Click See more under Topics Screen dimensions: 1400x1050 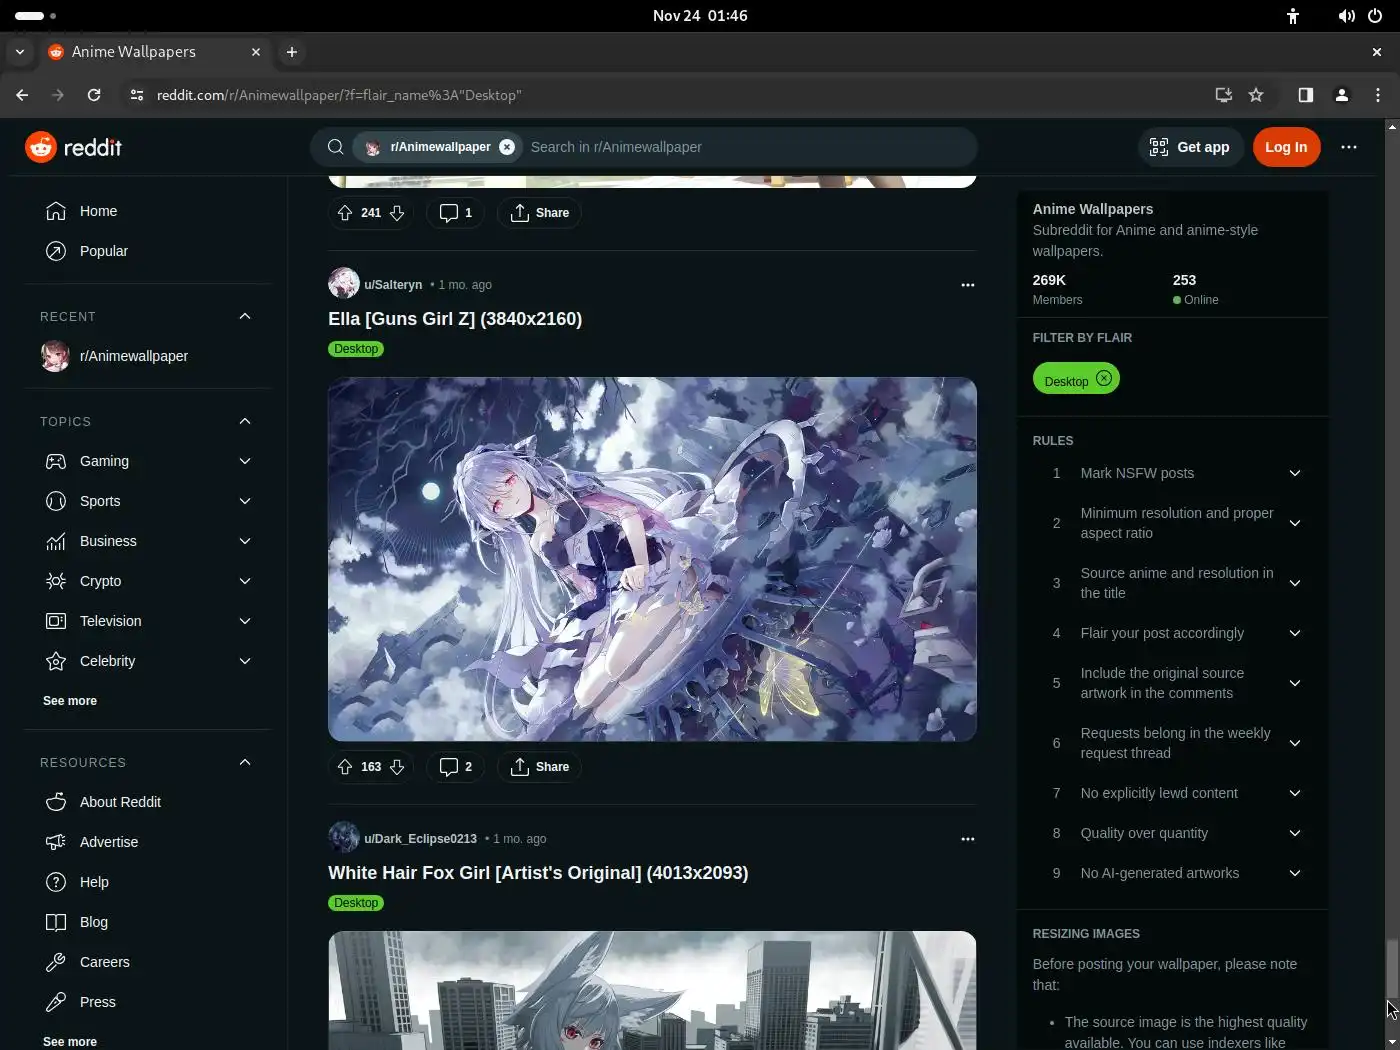click(x=70, y=701)
